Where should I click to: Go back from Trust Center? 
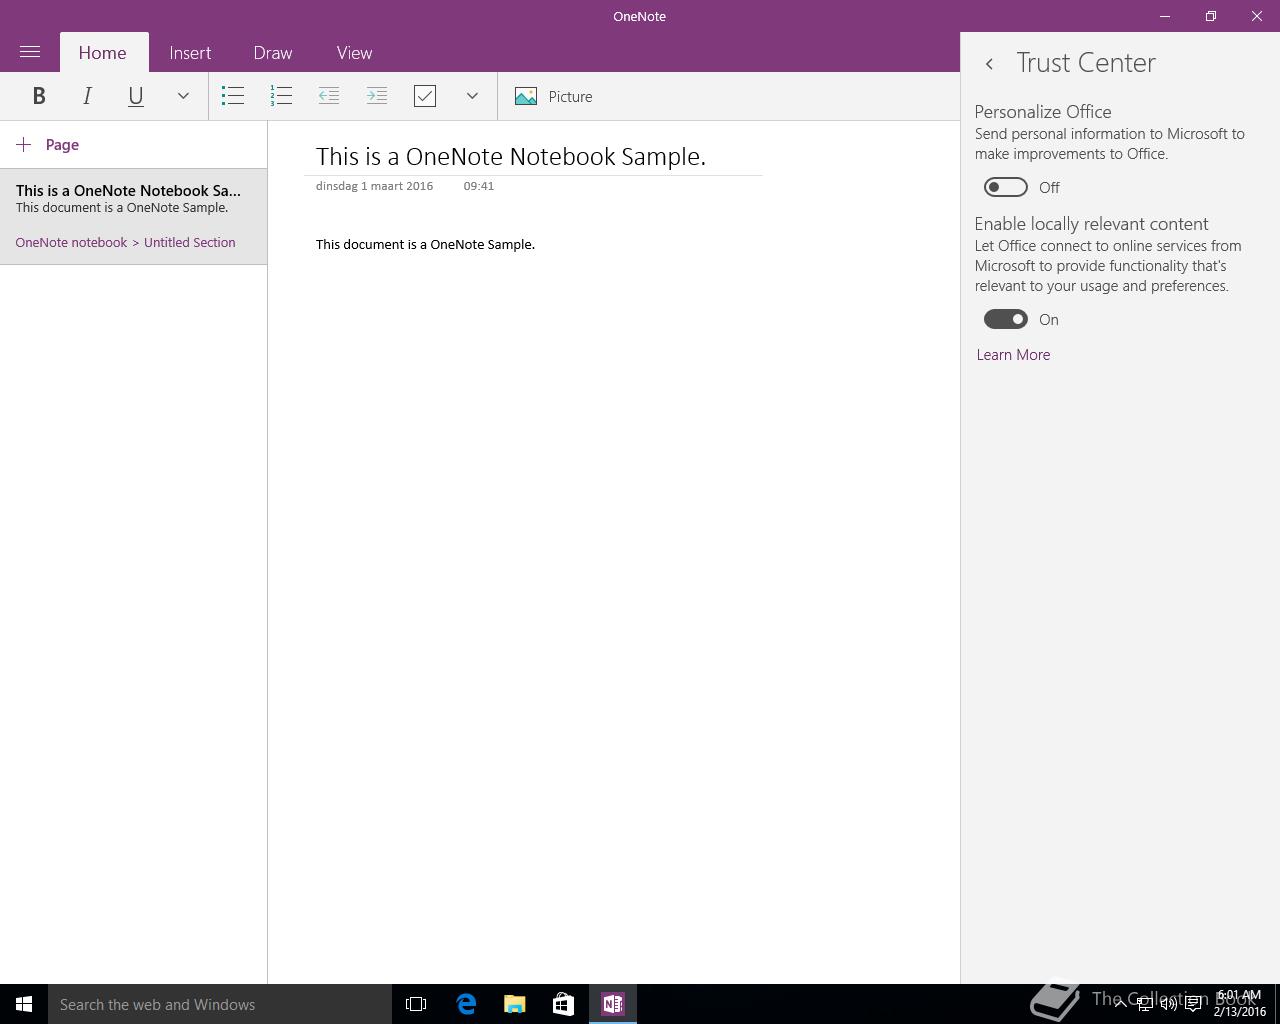pos(989,64)
